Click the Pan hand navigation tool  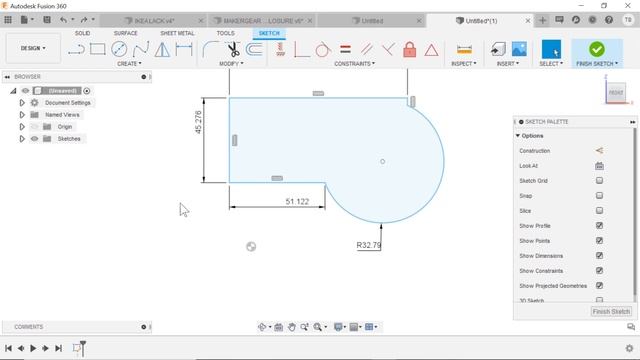(x=291, y=327)
